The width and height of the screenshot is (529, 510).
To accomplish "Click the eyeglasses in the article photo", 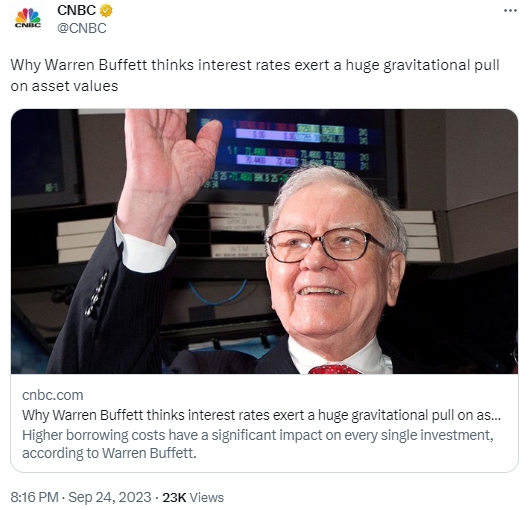I will click(326, 246).
